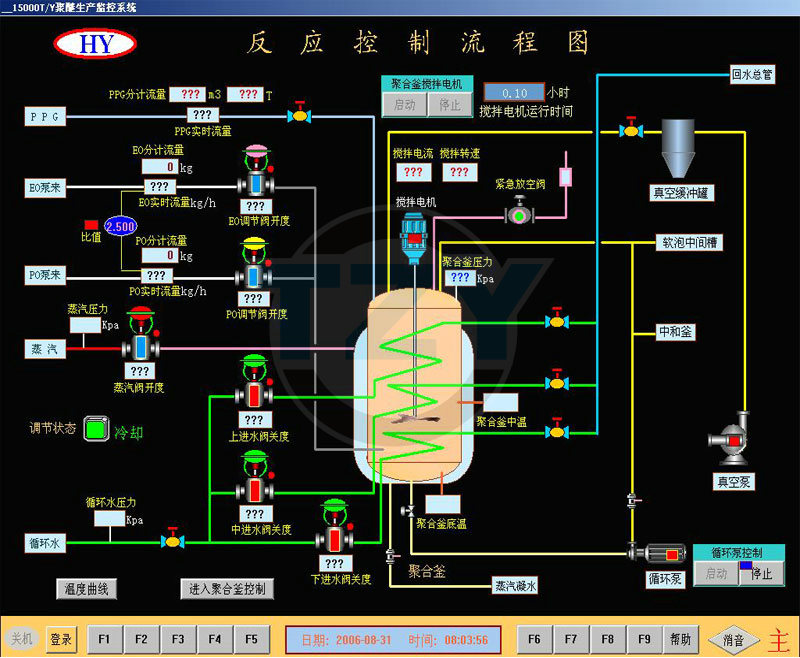Click the 进入聚合釜控制 button
The width and height of the screenshot is (800, 658).
coord(227,589)
